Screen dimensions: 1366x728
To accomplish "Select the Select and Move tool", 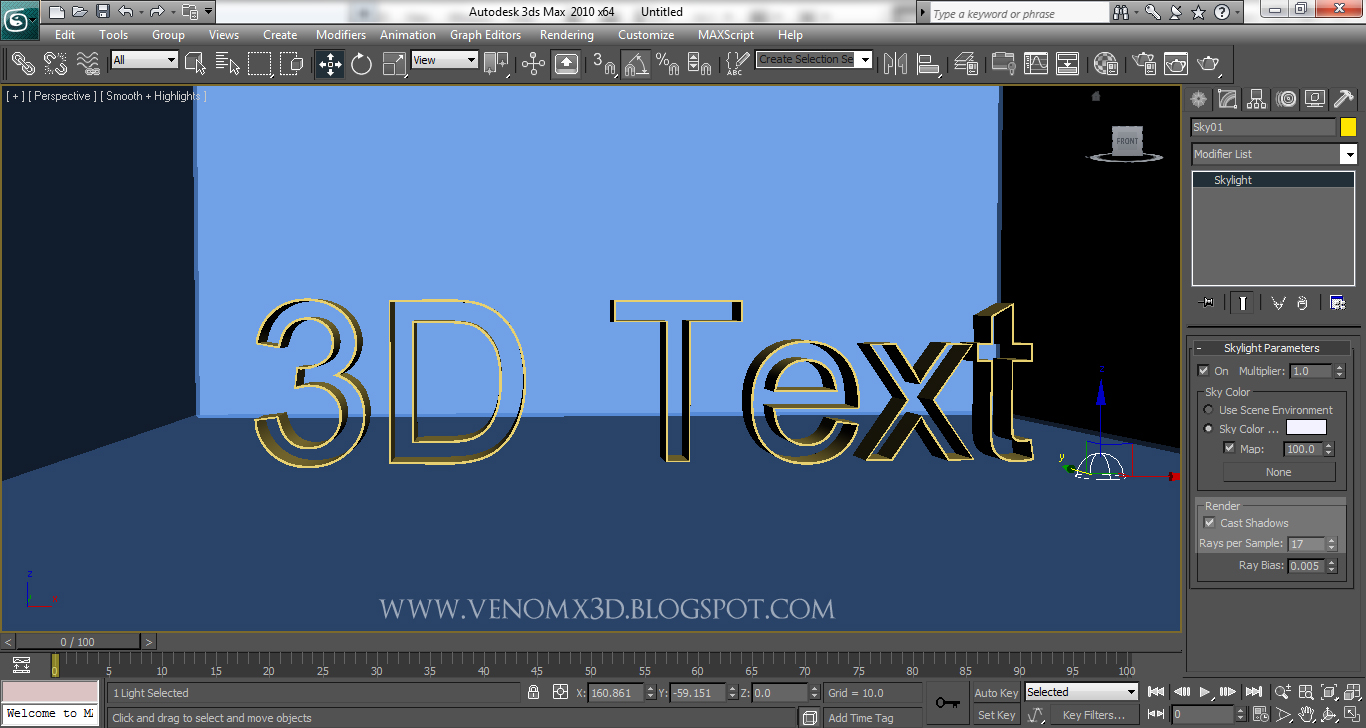I will (x=330, y=63).
